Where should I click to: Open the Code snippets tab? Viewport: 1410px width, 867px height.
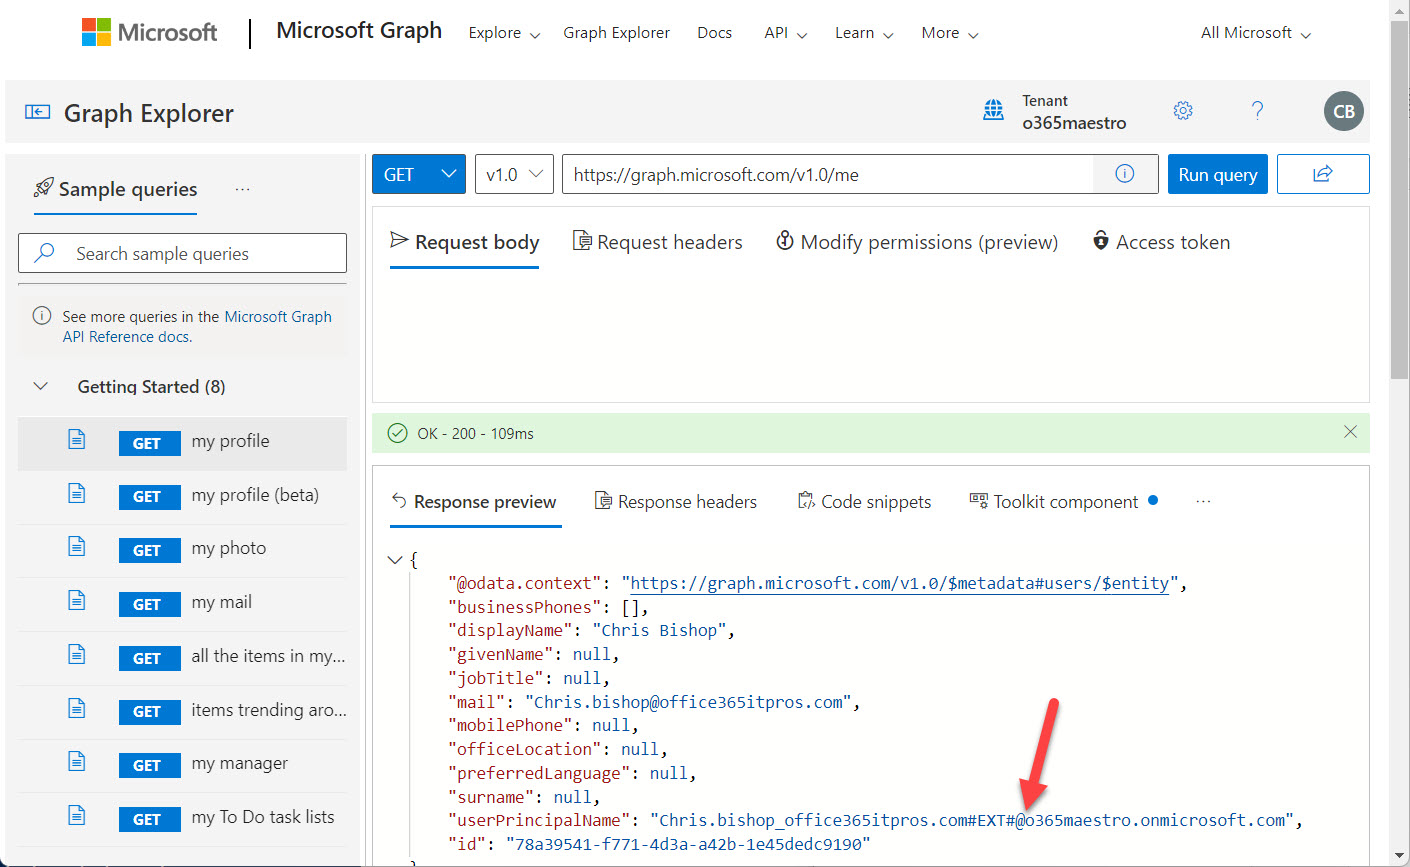(864, 501)
